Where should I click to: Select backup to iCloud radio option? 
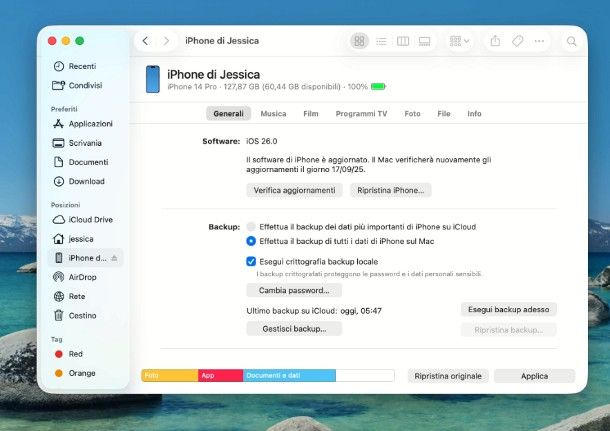click(251, 227)
